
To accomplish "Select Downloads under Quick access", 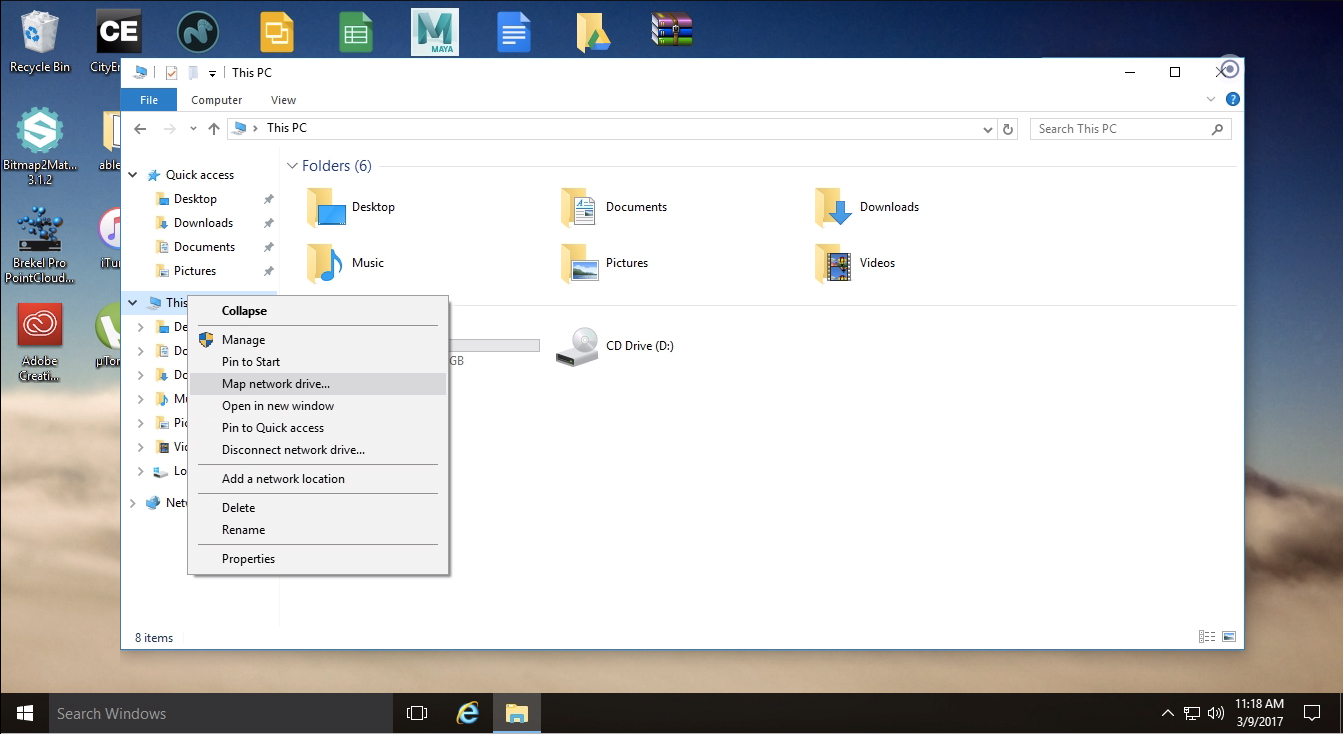I will pos(203,223).
